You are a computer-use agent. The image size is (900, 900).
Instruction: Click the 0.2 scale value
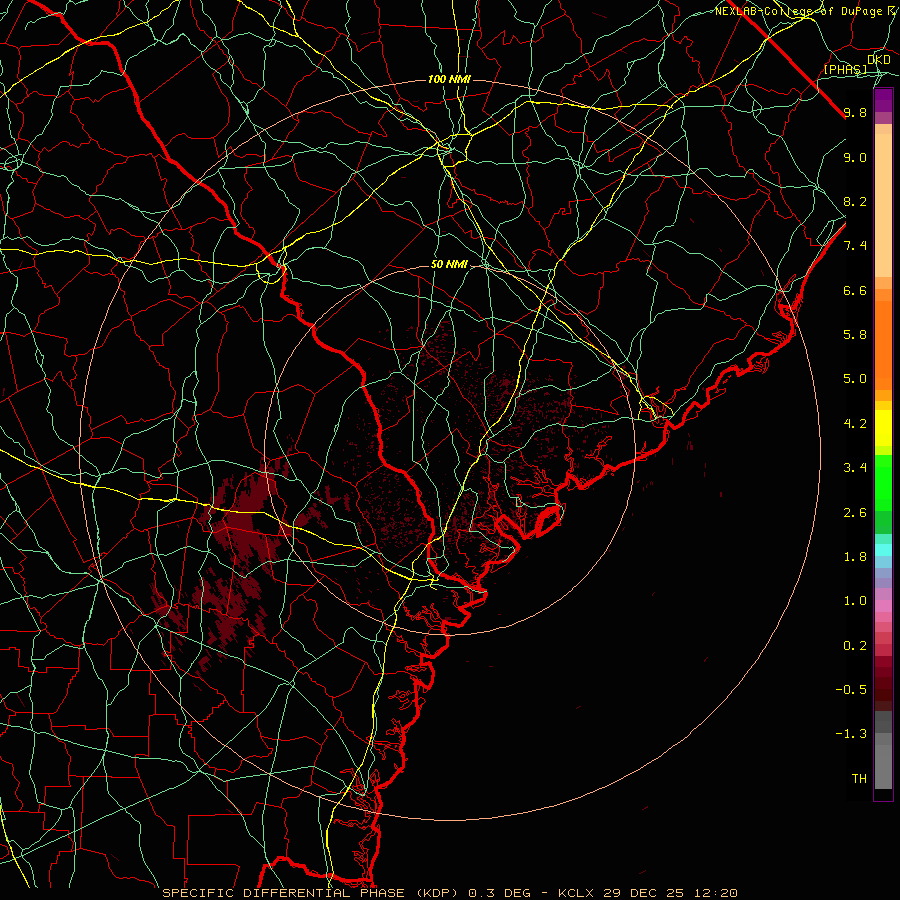point(855,645)
